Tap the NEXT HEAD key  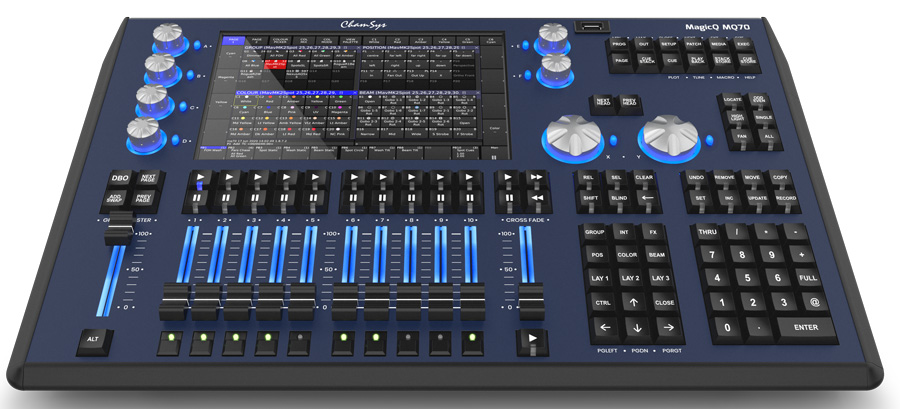coord(603,103)
